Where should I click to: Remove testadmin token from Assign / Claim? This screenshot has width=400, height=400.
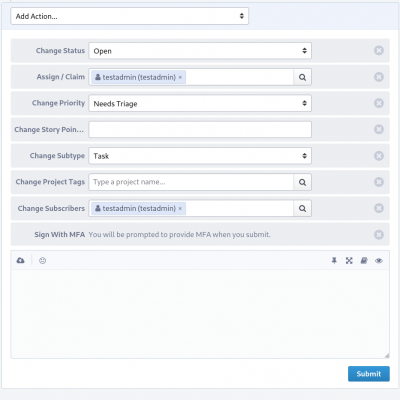180,77
